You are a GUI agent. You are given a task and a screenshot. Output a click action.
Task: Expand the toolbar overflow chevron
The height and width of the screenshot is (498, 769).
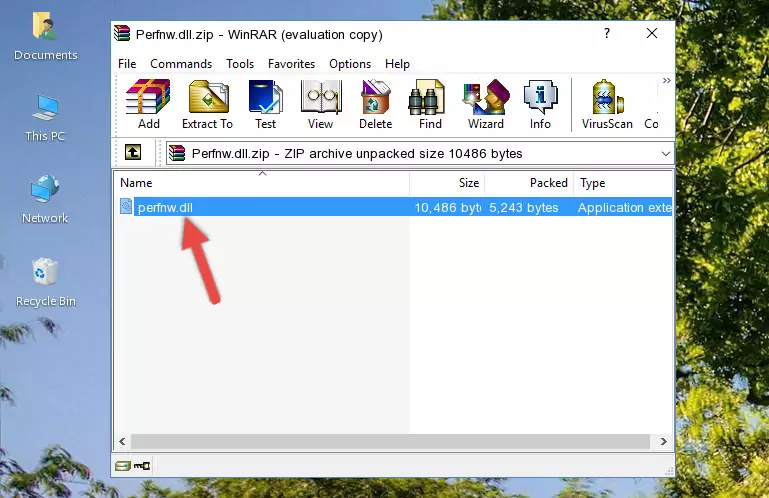(x=666, y=80)
